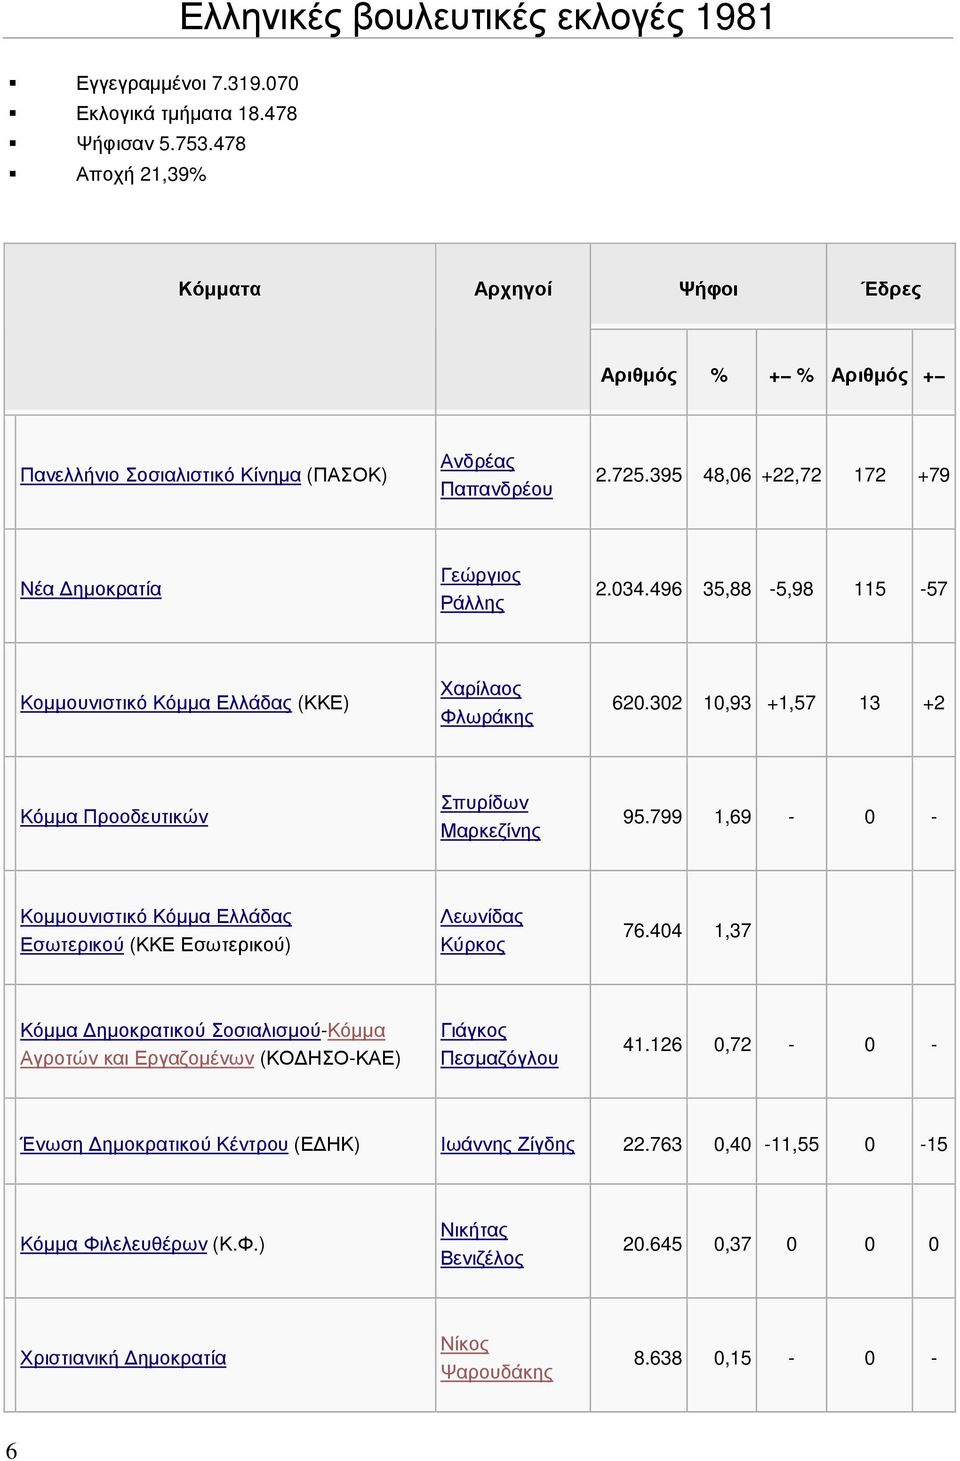
Task: Select the percentage 0,37
Action: [x=732, y=1245]
